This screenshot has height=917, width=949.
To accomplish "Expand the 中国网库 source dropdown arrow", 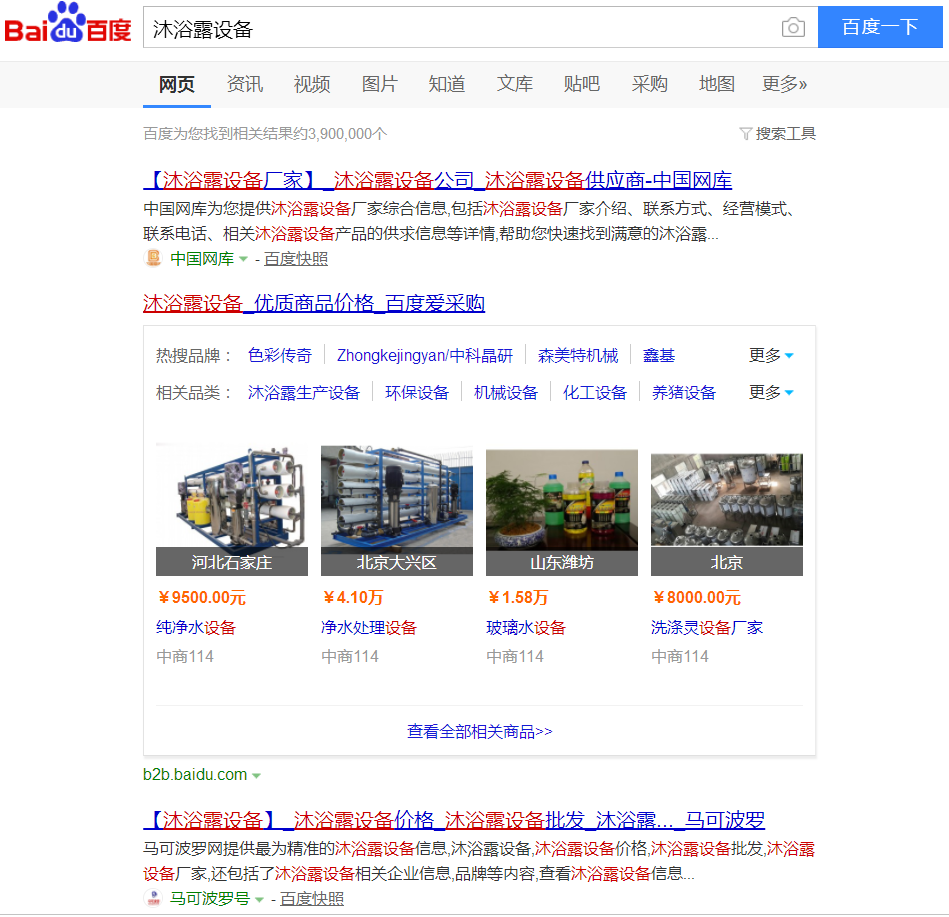I will [243, 259].
